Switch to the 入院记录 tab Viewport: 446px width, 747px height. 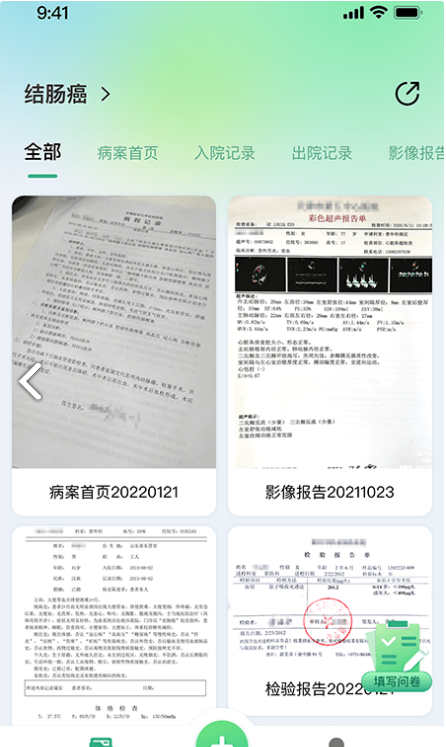pyautogui.click(x=225, y=153)
